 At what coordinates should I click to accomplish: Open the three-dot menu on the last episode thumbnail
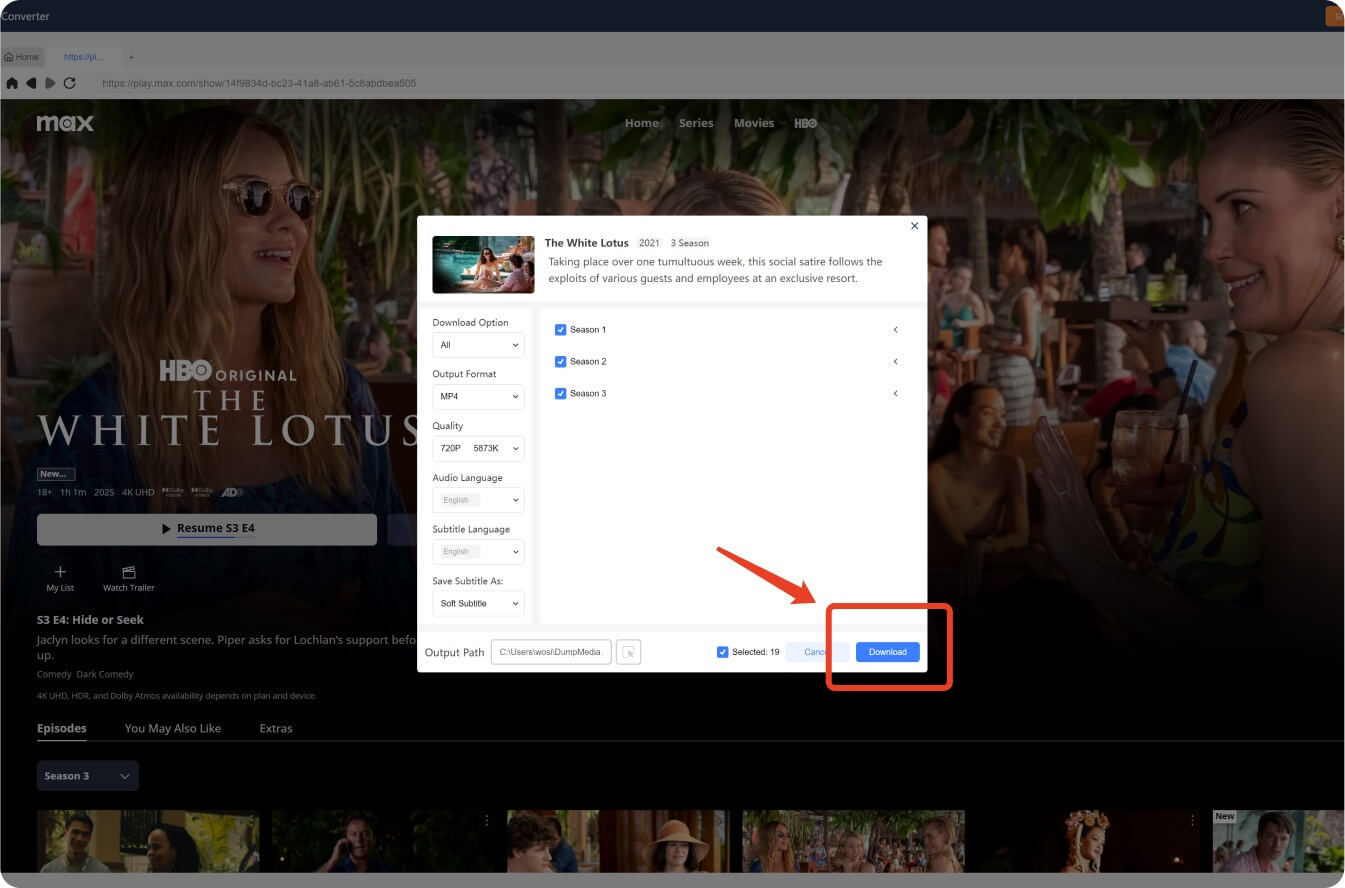pos(1192,820)
